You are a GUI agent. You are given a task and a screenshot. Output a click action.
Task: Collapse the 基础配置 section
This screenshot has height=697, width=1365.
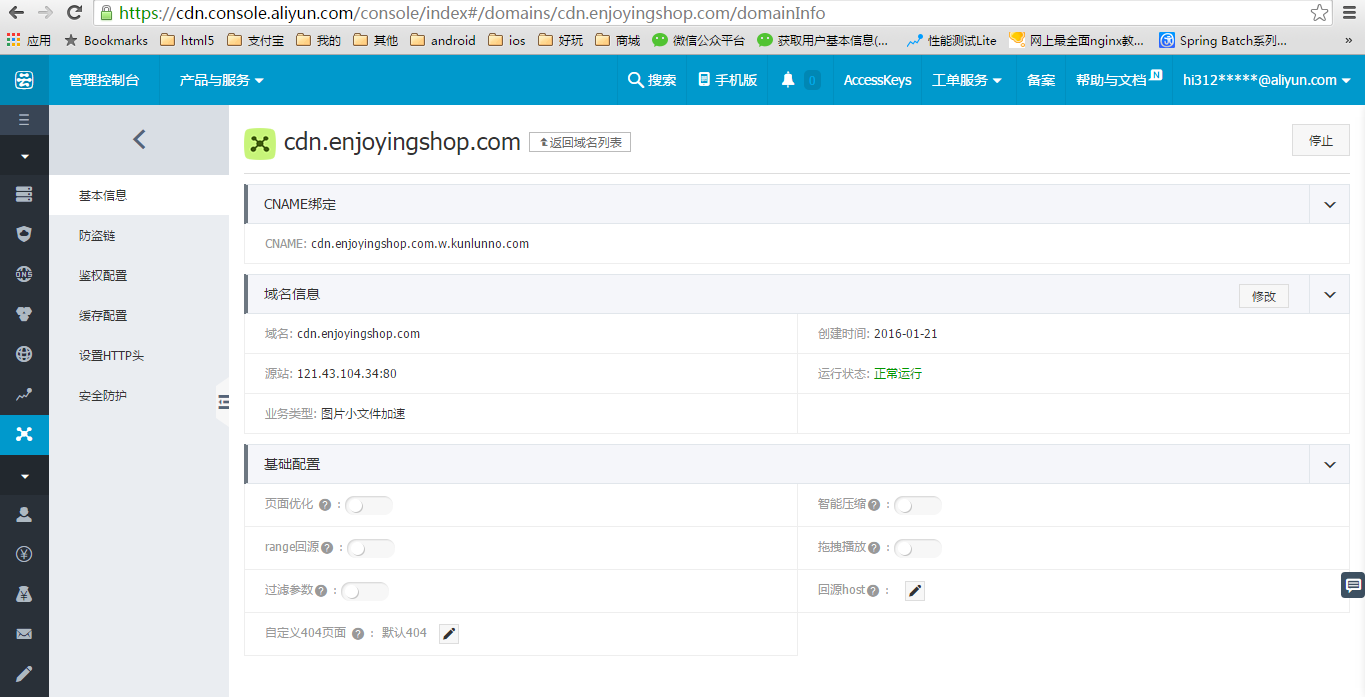[1329, 464]
